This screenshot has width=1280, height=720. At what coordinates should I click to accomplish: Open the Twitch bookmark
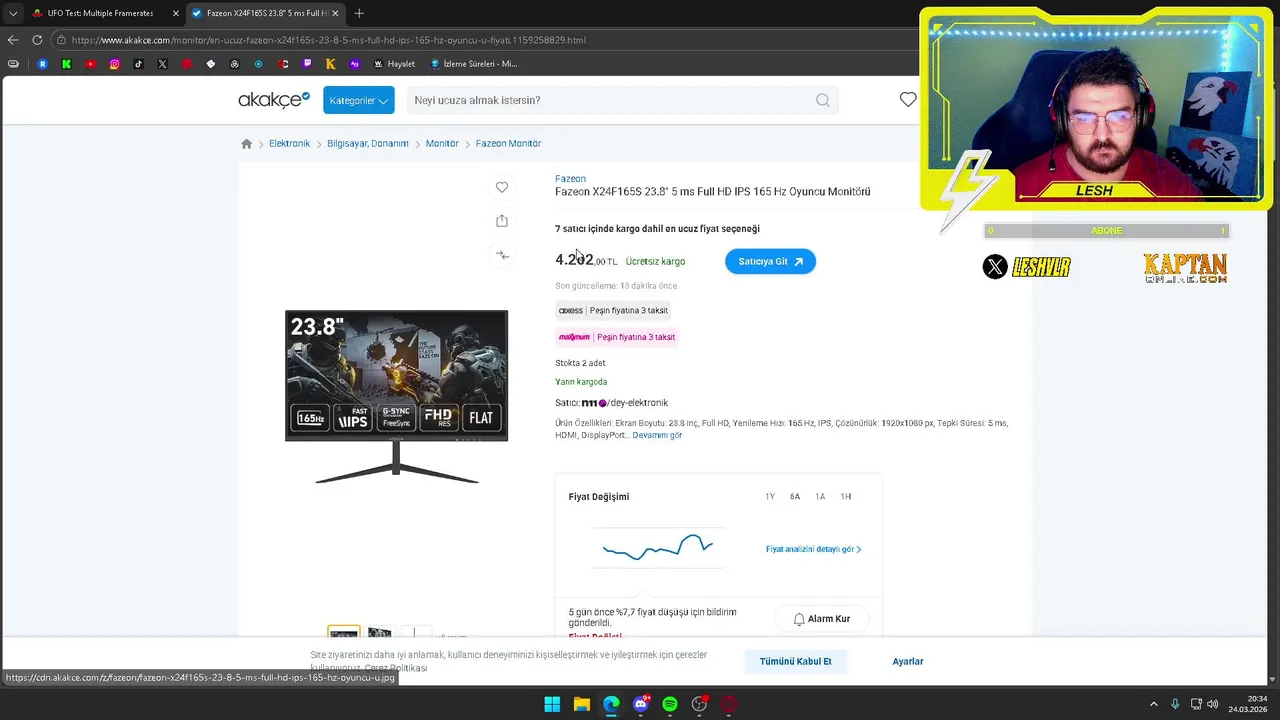(307, 64)
